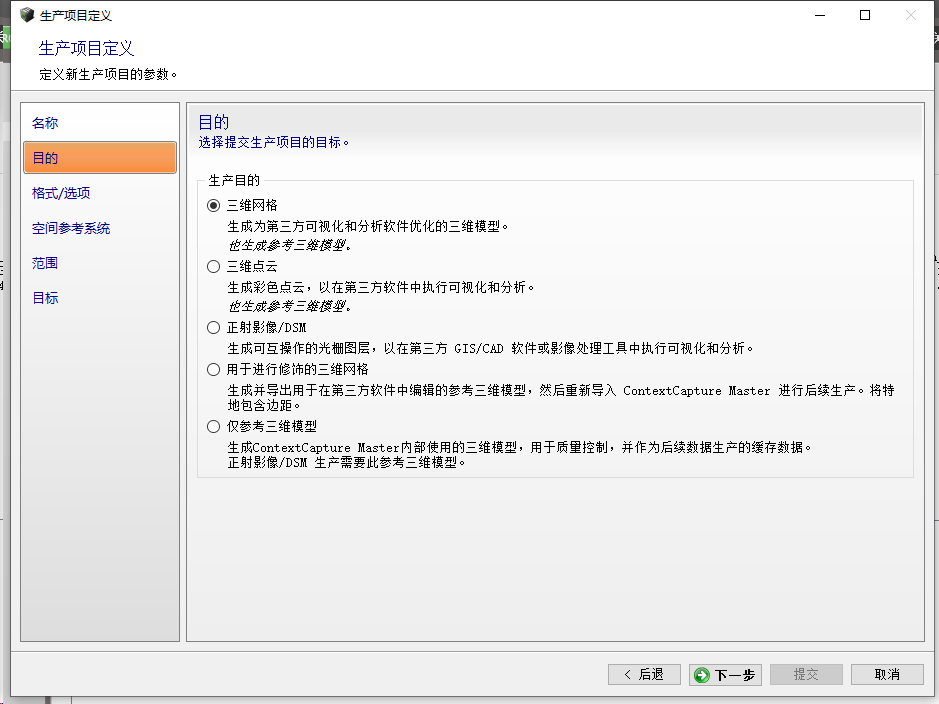Click the description 生成为第三方可视化和分析软件优化的三维模型

pyautogui.click(x=368, y=226)
